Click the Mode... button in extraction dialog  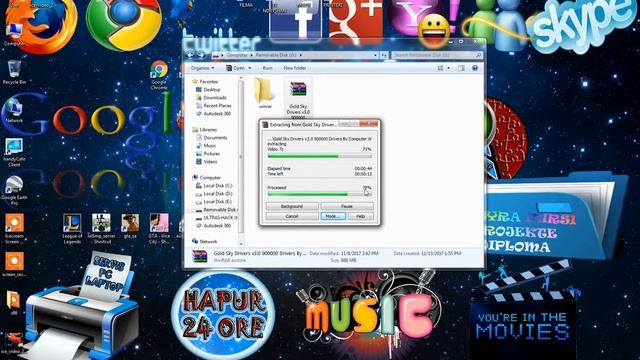333,216
